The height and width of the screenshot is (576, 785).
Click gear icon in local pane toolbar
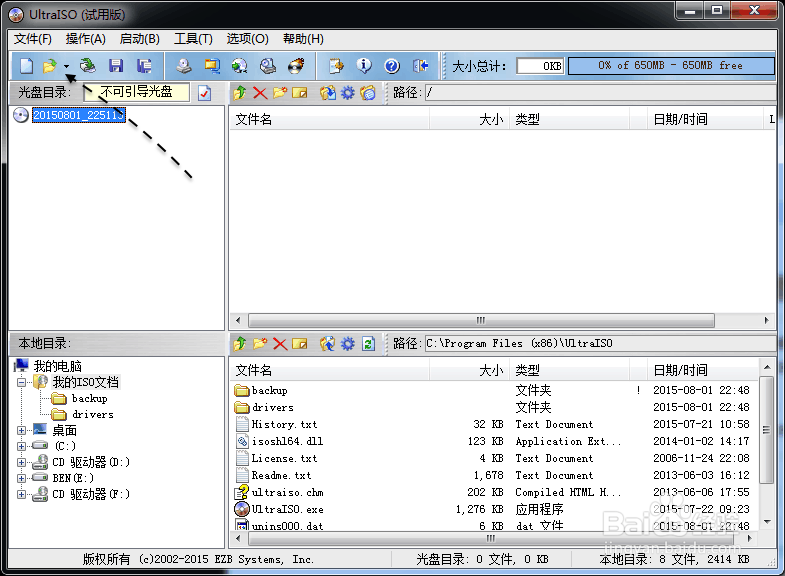[x=347, y=343]
